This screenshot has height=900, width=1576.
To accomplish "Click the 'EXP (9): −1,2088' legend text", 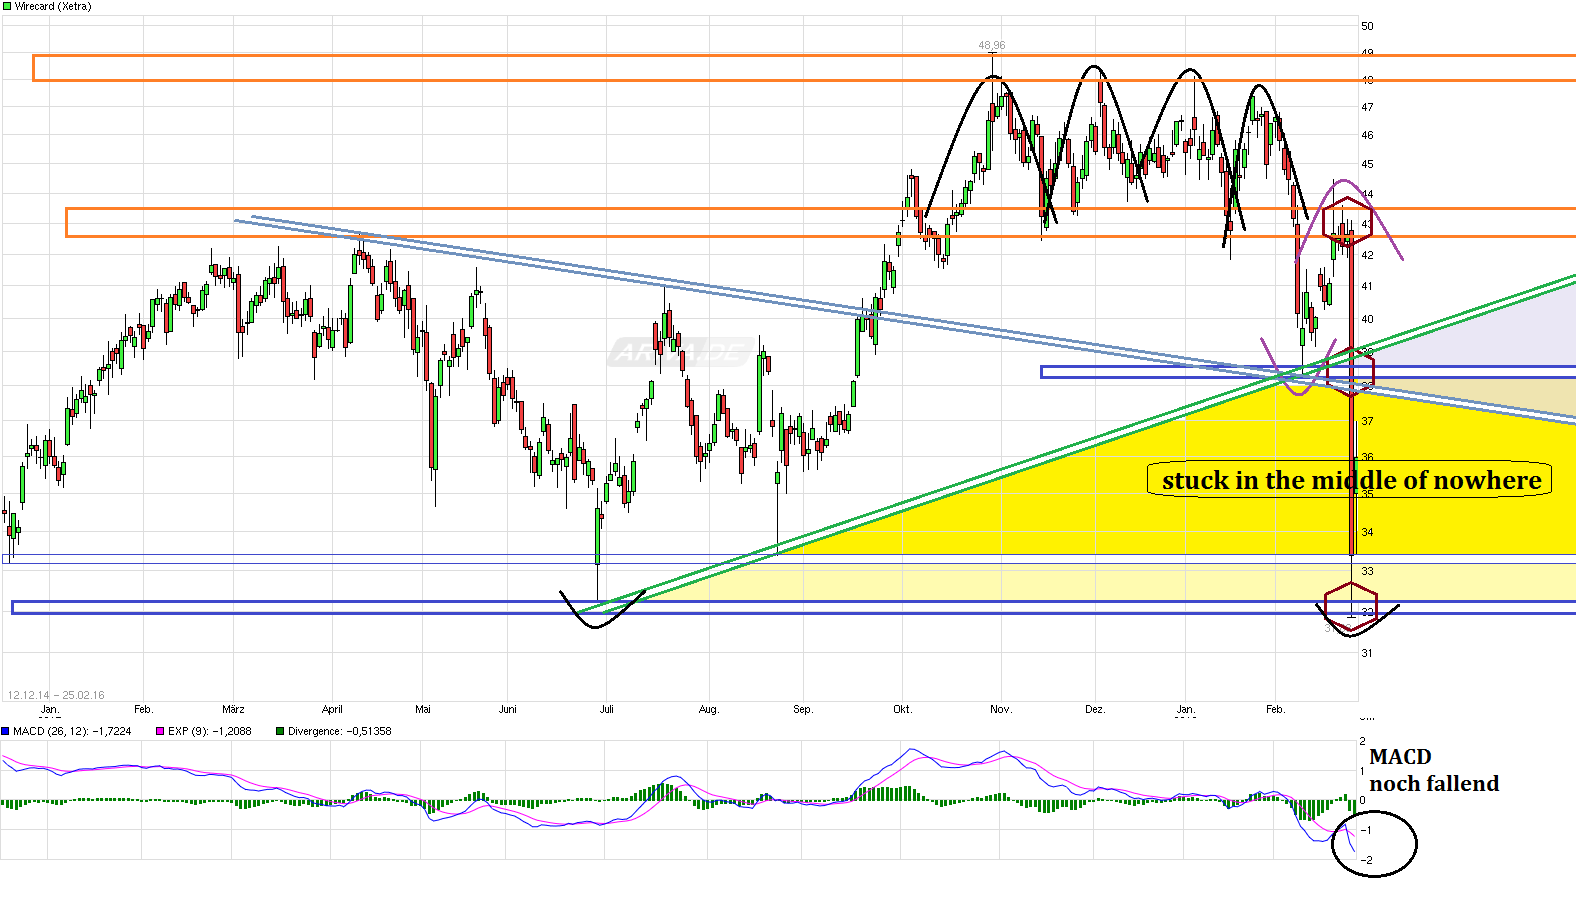I will click(210, 731).
